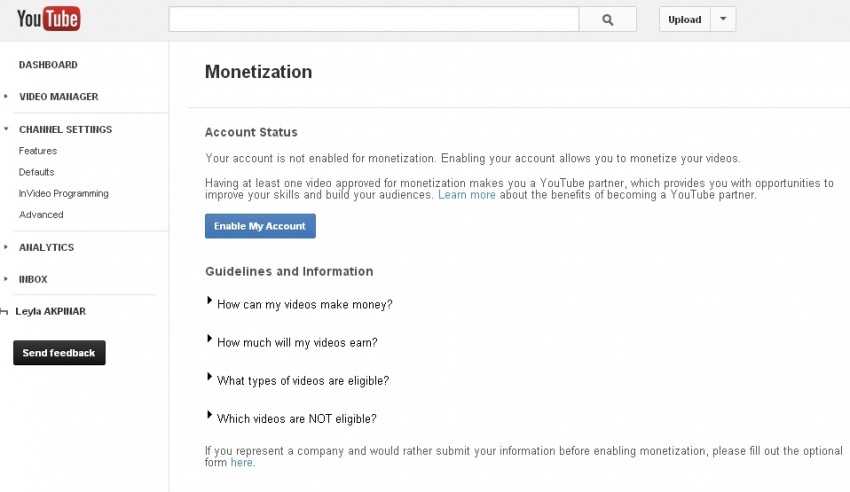Viewport: 850px width, 492px height.
Task: Expand the Video Manager arrow
Action: (x=6, y=96)
